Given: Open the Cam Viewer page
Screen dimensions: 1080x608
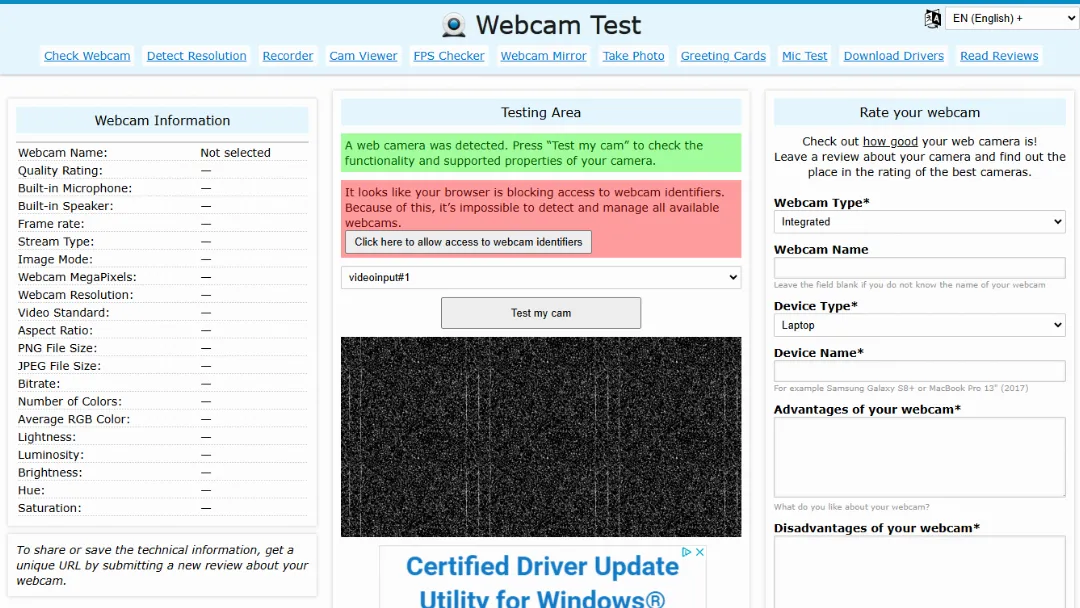Looking at the screenshot, I should pos(363,55).
